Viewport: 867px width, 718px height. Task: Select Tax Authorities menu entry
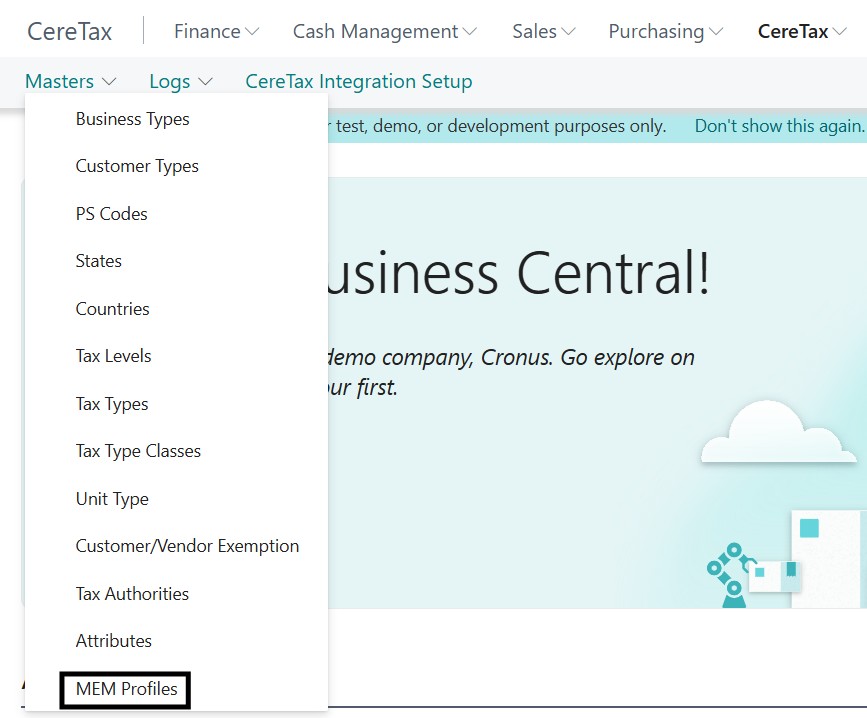(132, 594)
